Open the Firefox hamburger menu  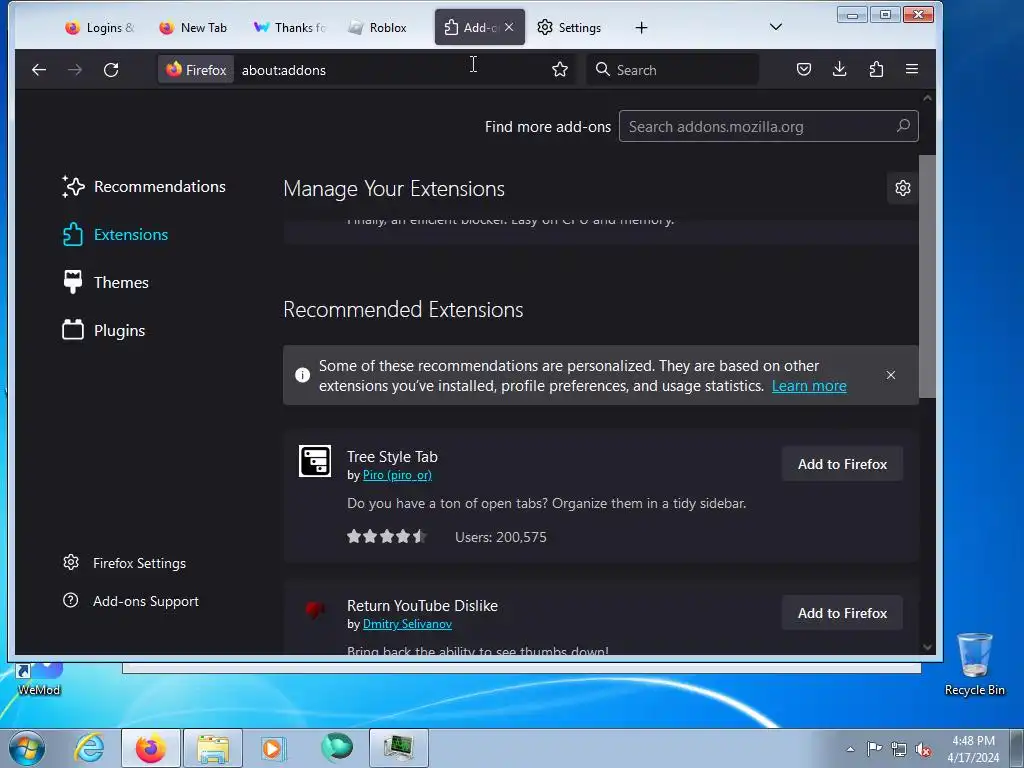pyautogui.click(x=912, y=69)
